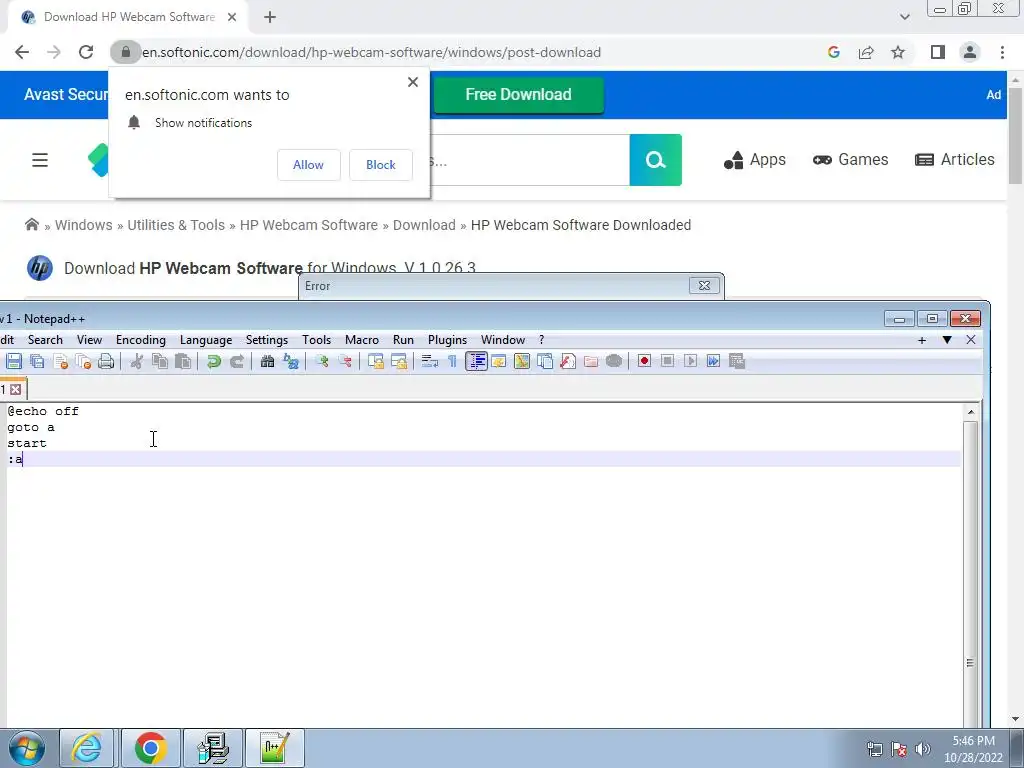Click Close All icon in Notepad++ toolbar
Screen dimensions: 1024x768
84,361
